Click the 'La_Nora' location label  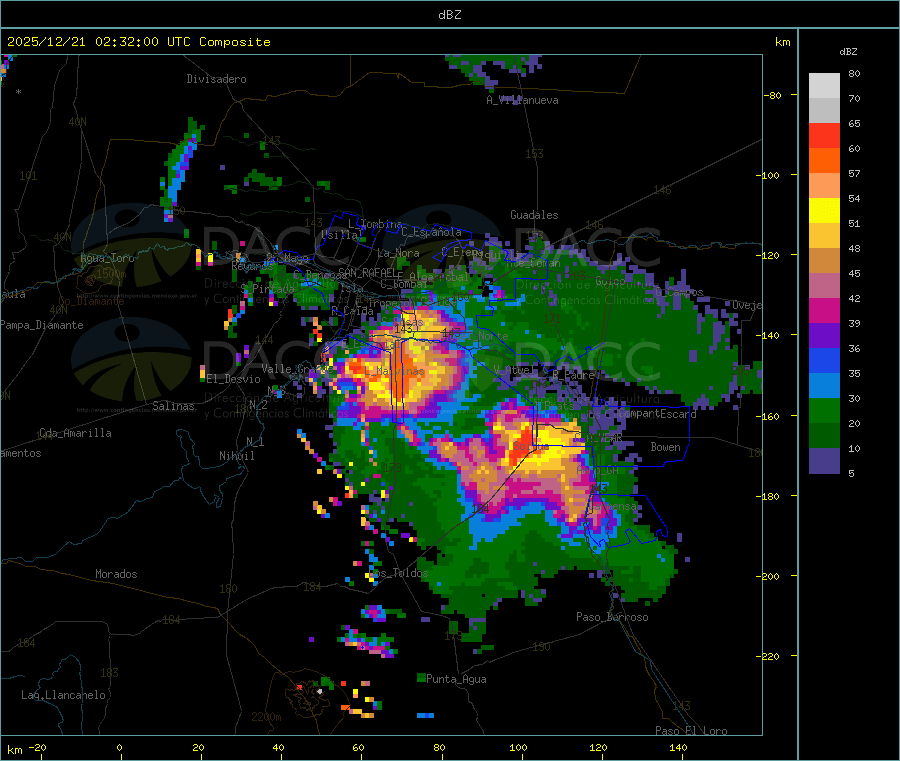pyautogui.click(x=398, y=253)
